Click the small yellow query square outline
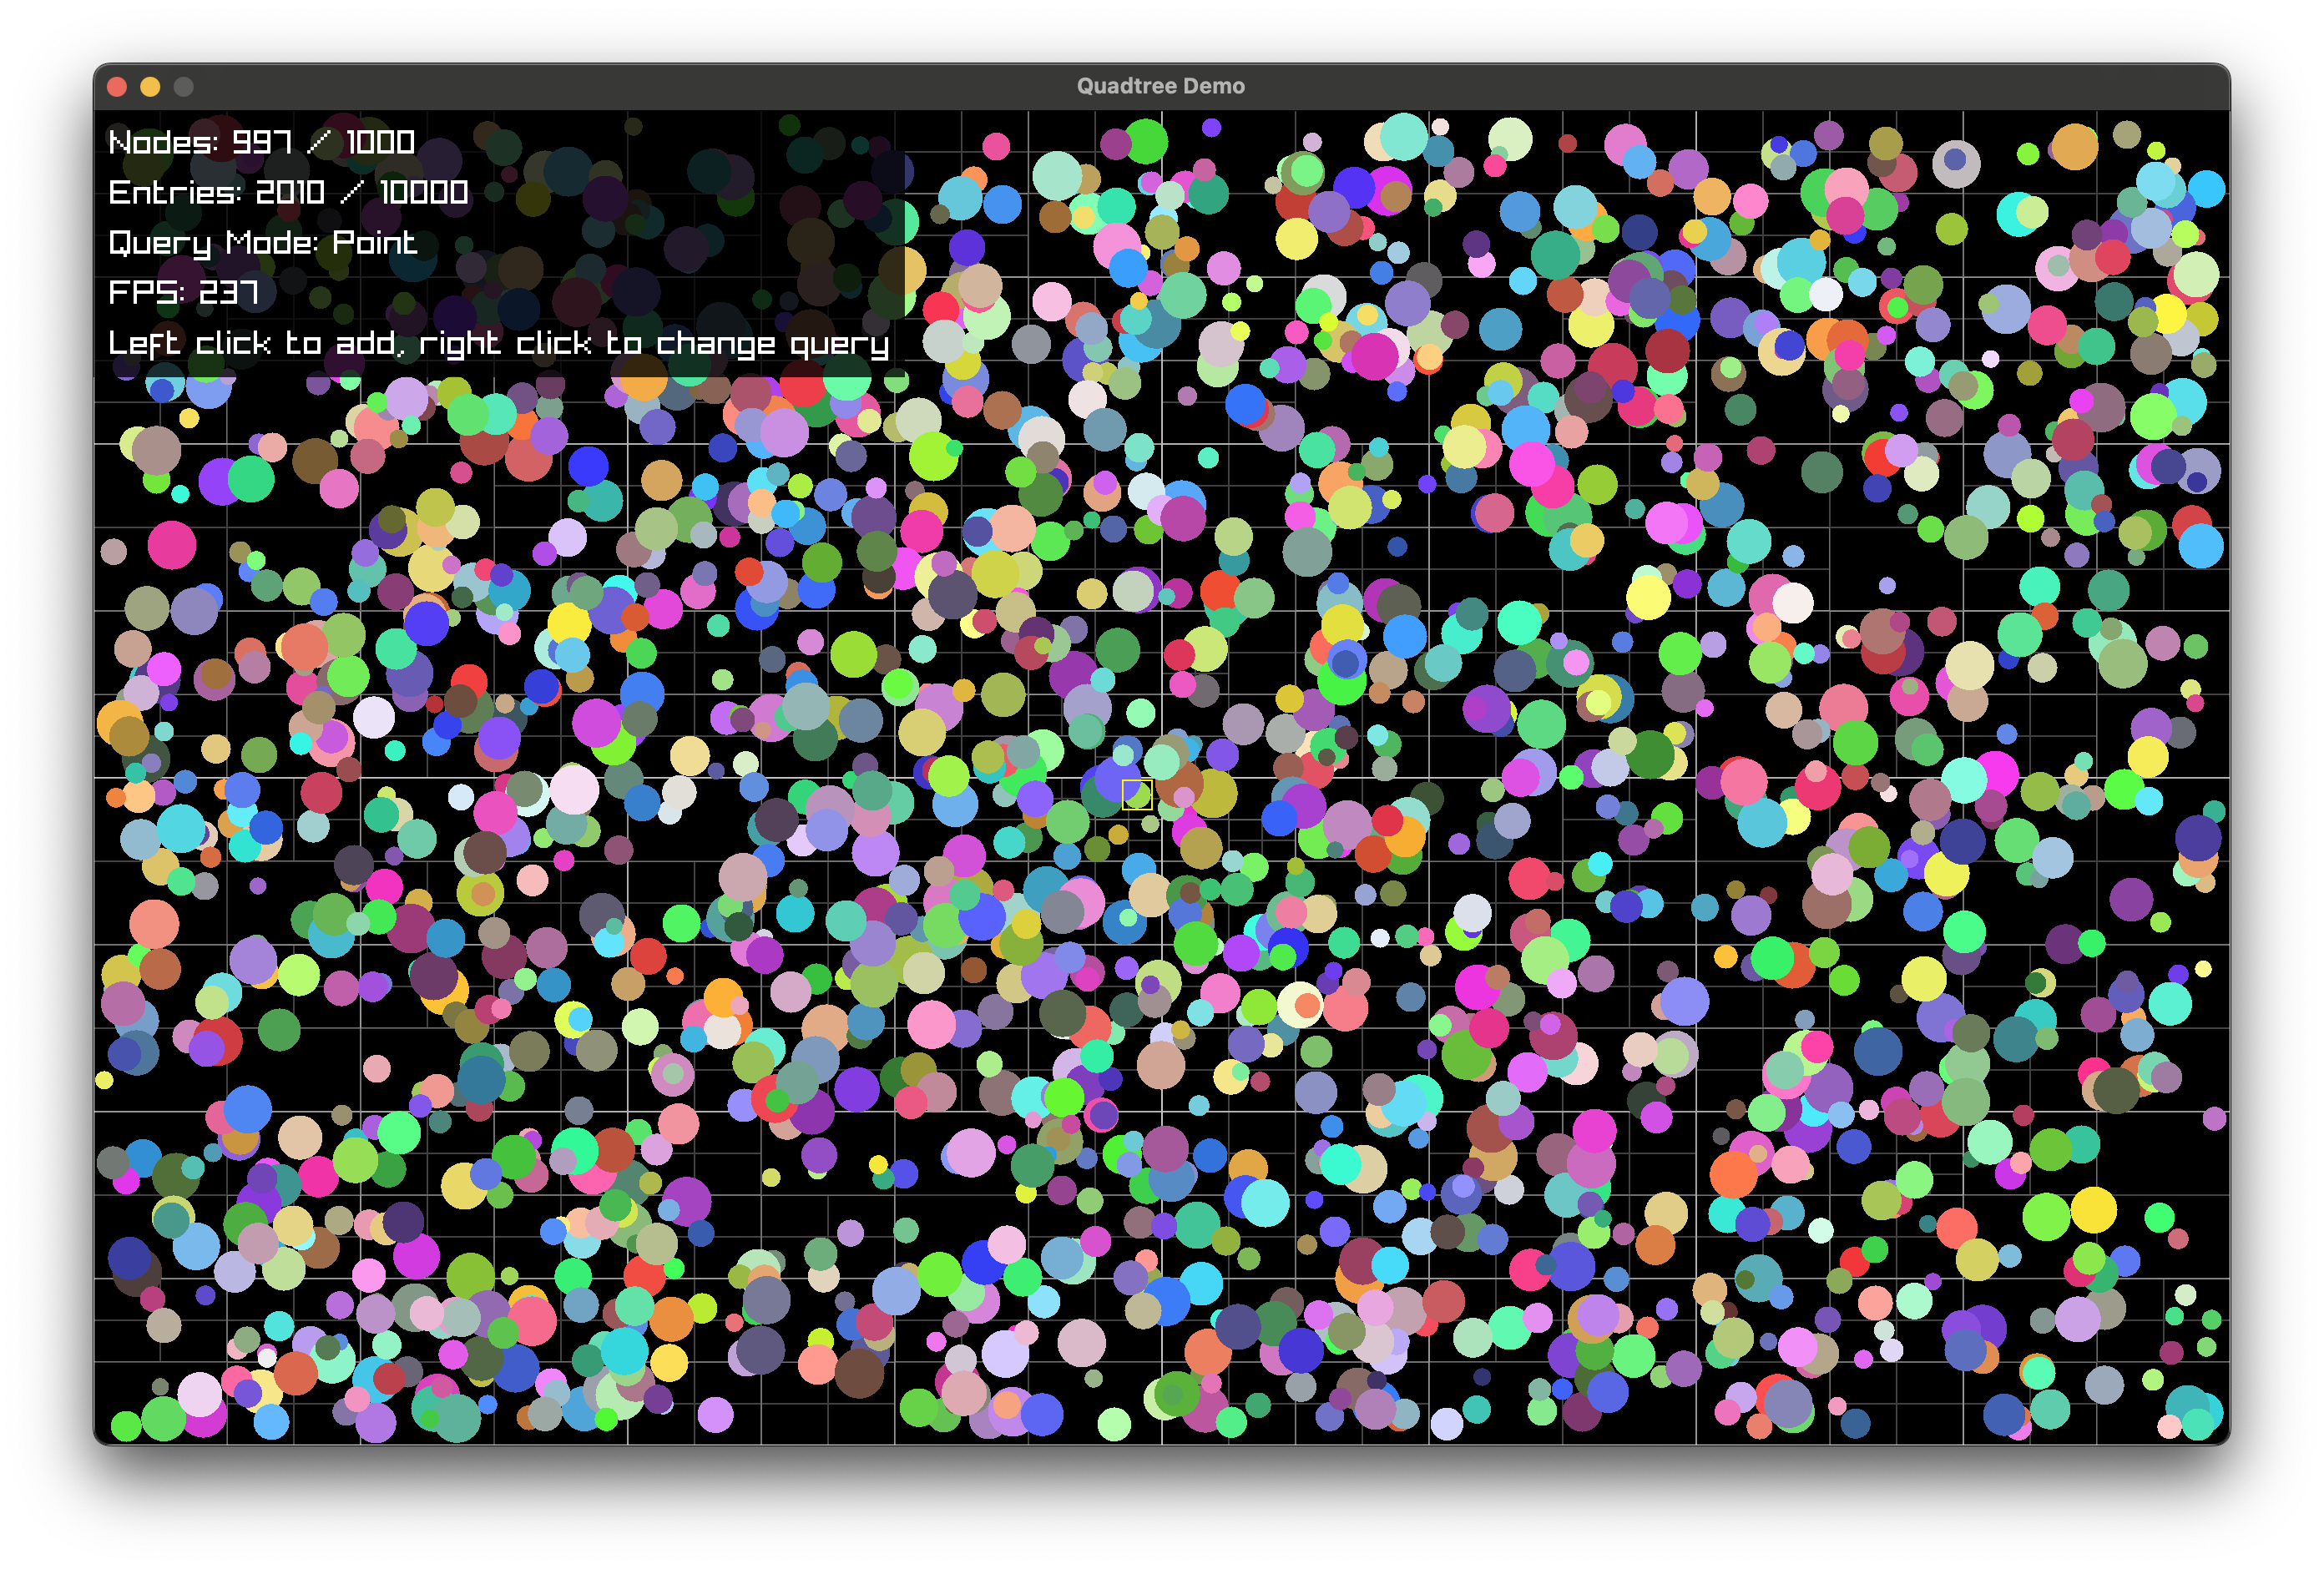Image resolution: width=2324 pixels, height=1569 pixels. pyautogui.click(x=1137, y=794)
